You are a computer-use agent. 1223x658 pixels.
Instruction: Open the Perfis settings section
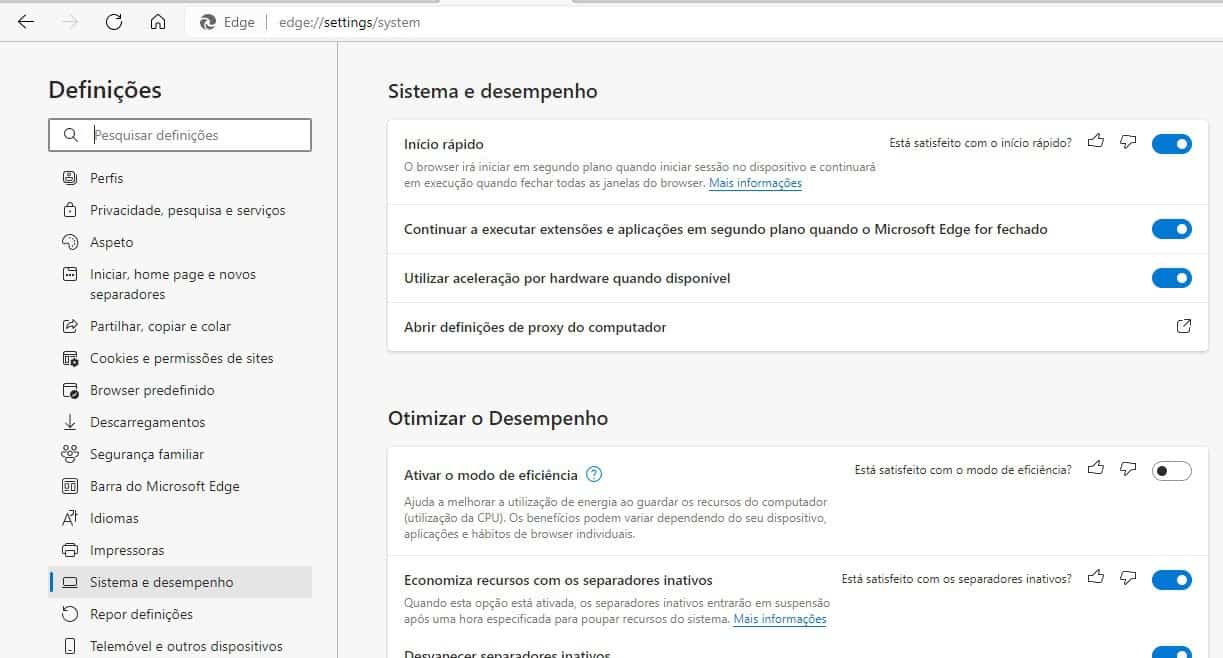pos(107,178)
